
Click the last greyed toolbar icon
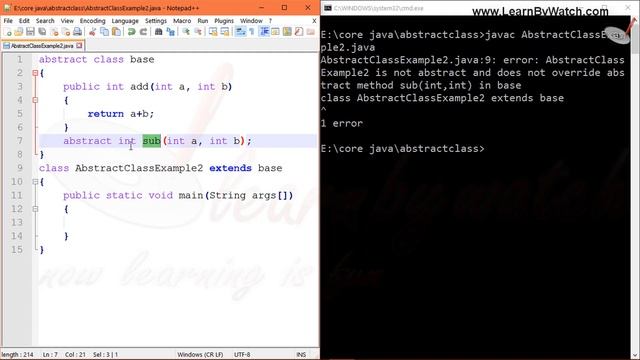point(311,32)
